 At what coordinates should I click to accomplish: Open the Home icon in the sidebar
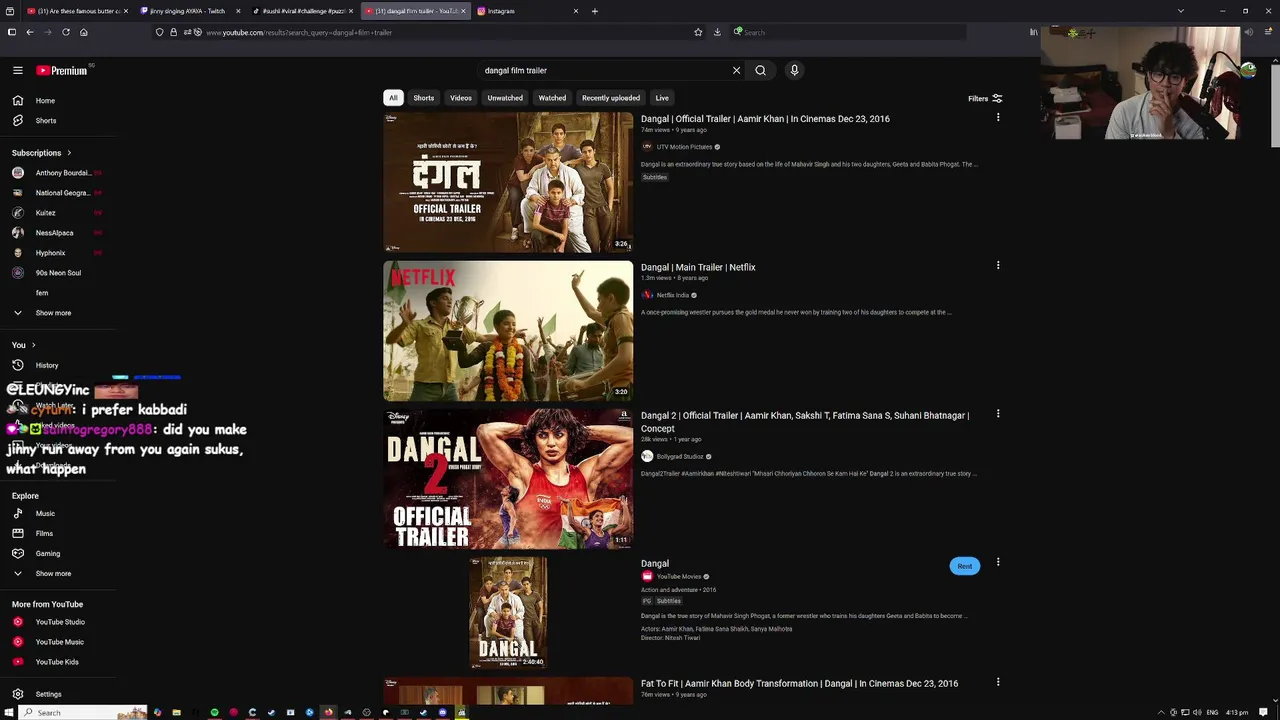[17, 100]
